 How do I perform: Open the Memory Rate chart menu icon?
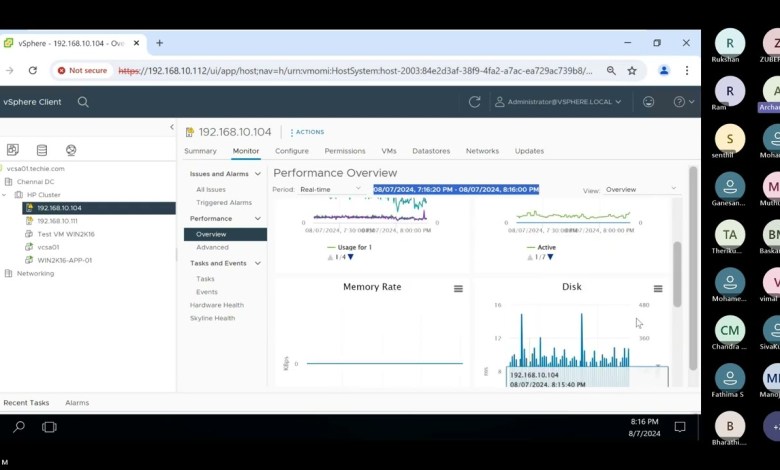coord(458,289)
